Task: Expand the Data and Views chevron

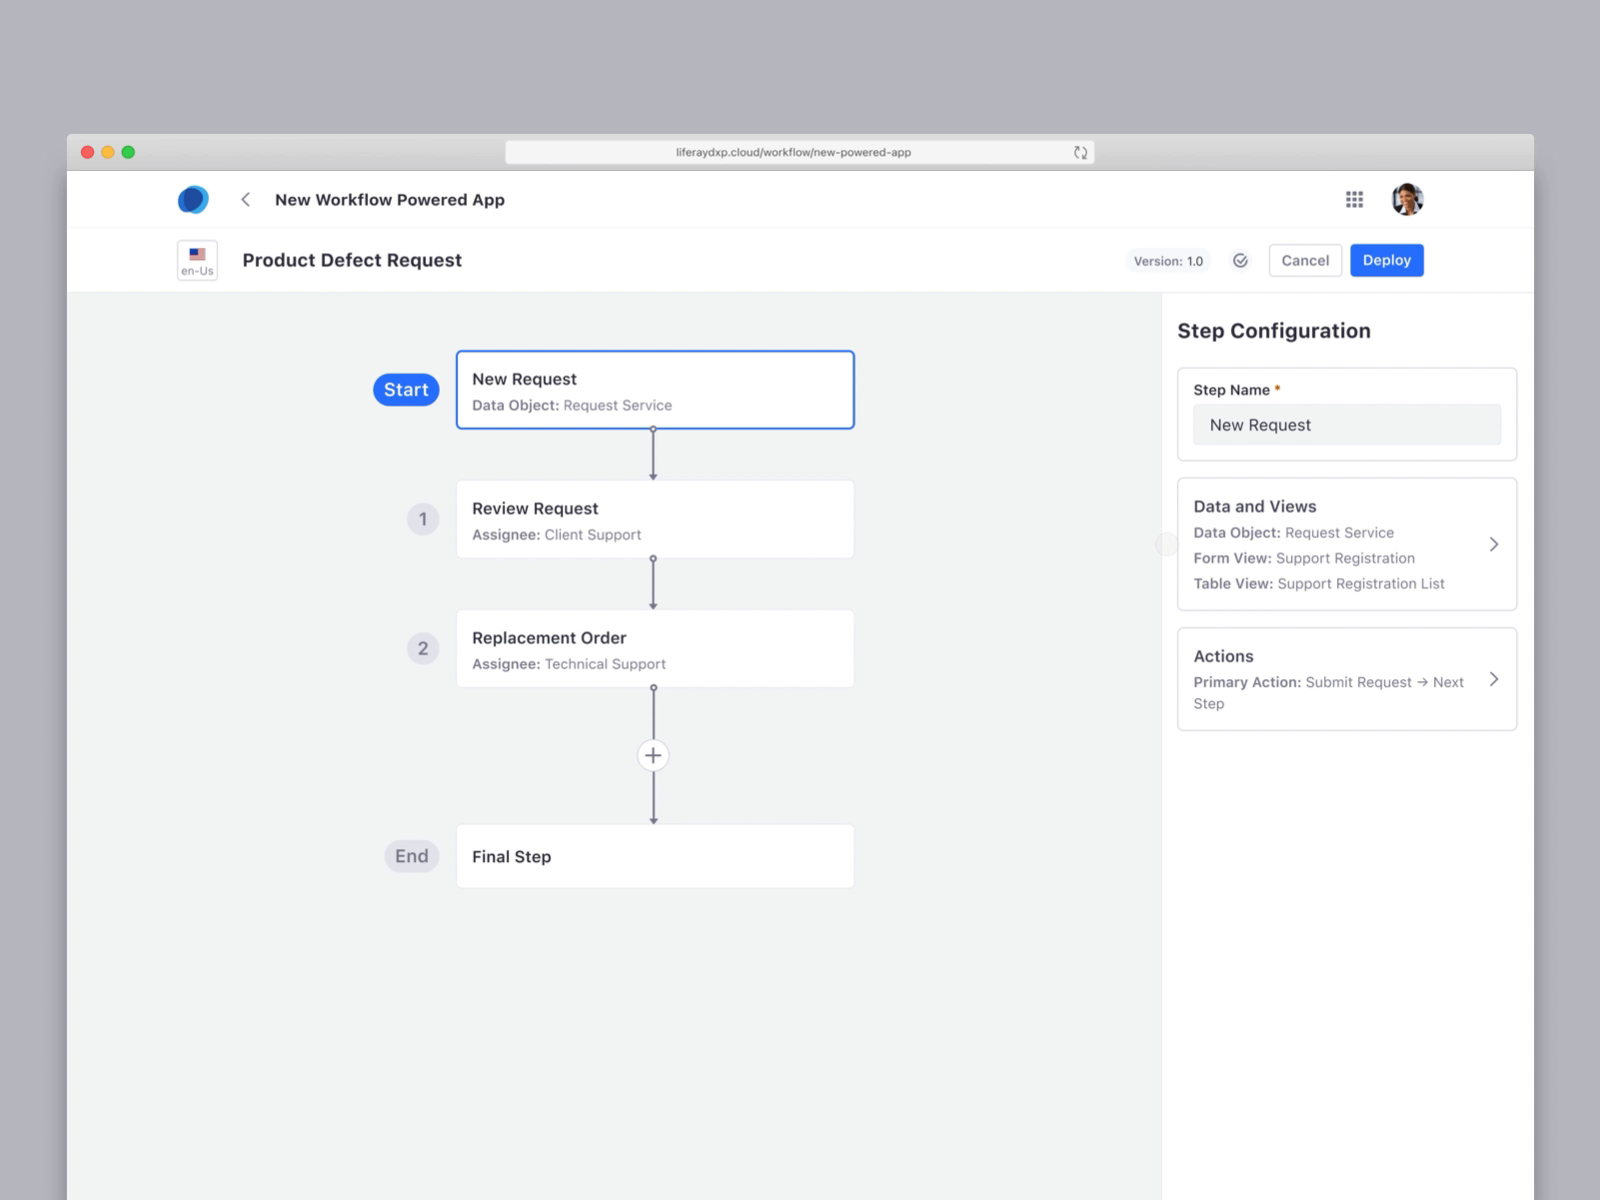Action: tap(1494, 544)
